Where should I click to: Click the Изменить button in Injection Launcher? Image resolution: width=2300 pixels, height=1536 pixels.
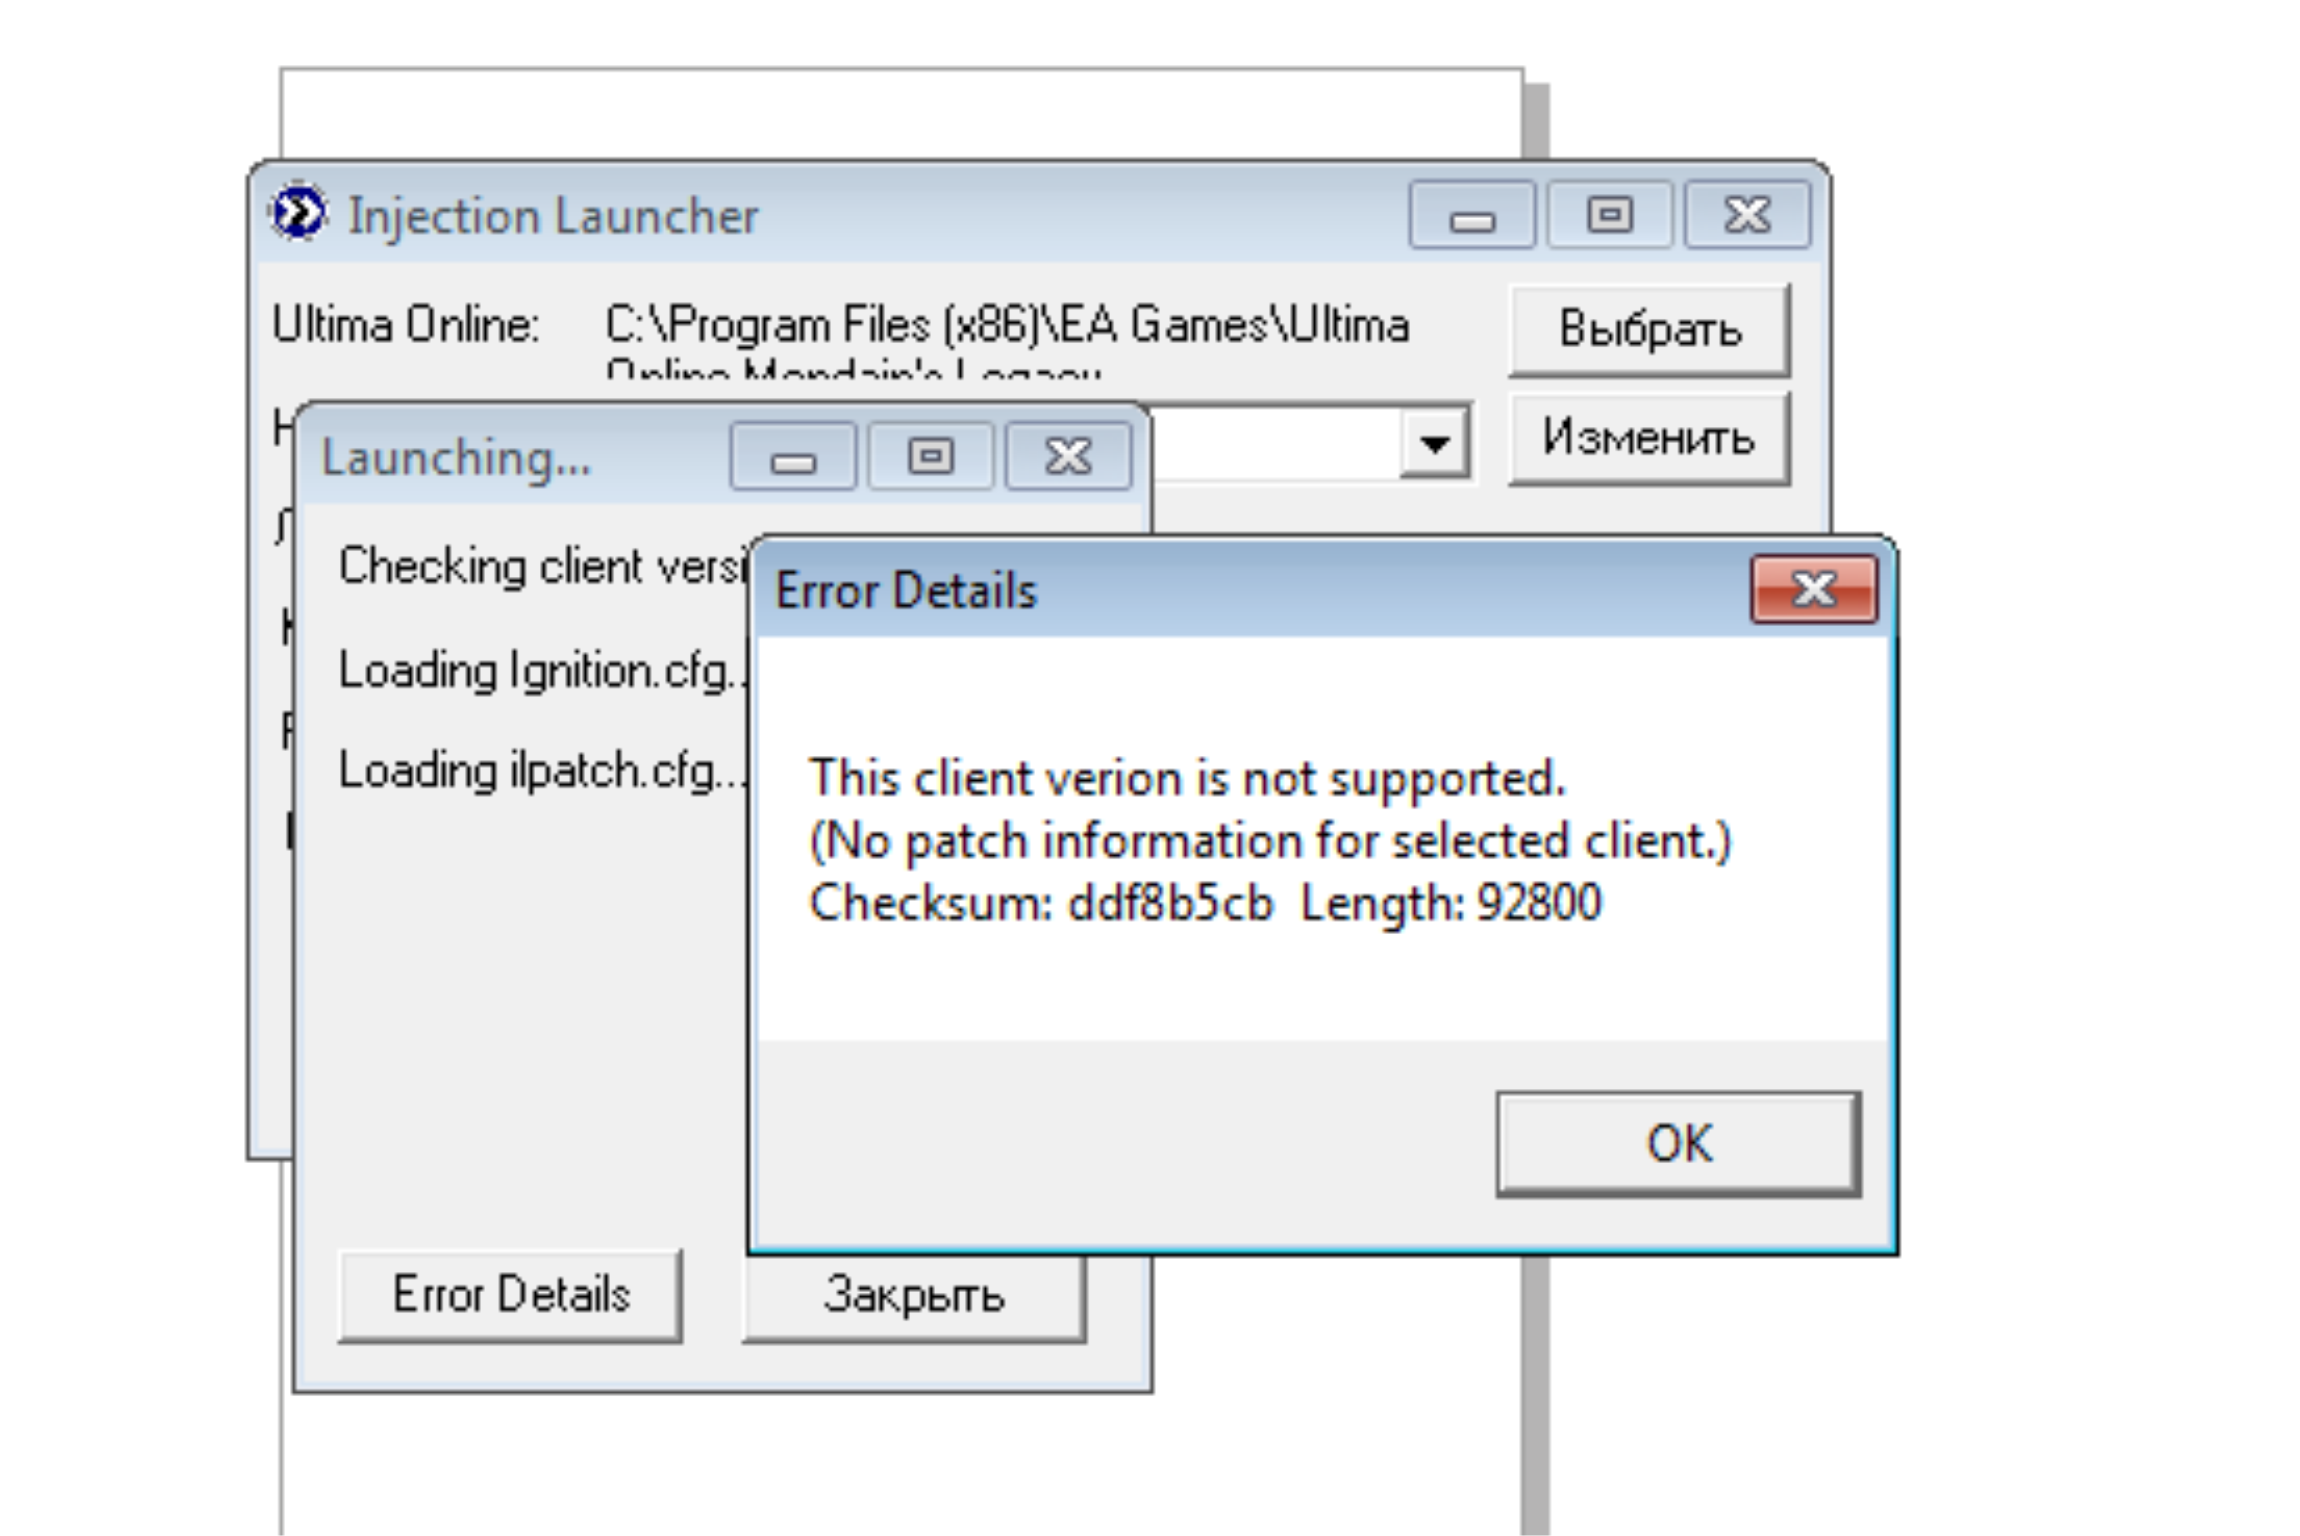coord(1649,439)
